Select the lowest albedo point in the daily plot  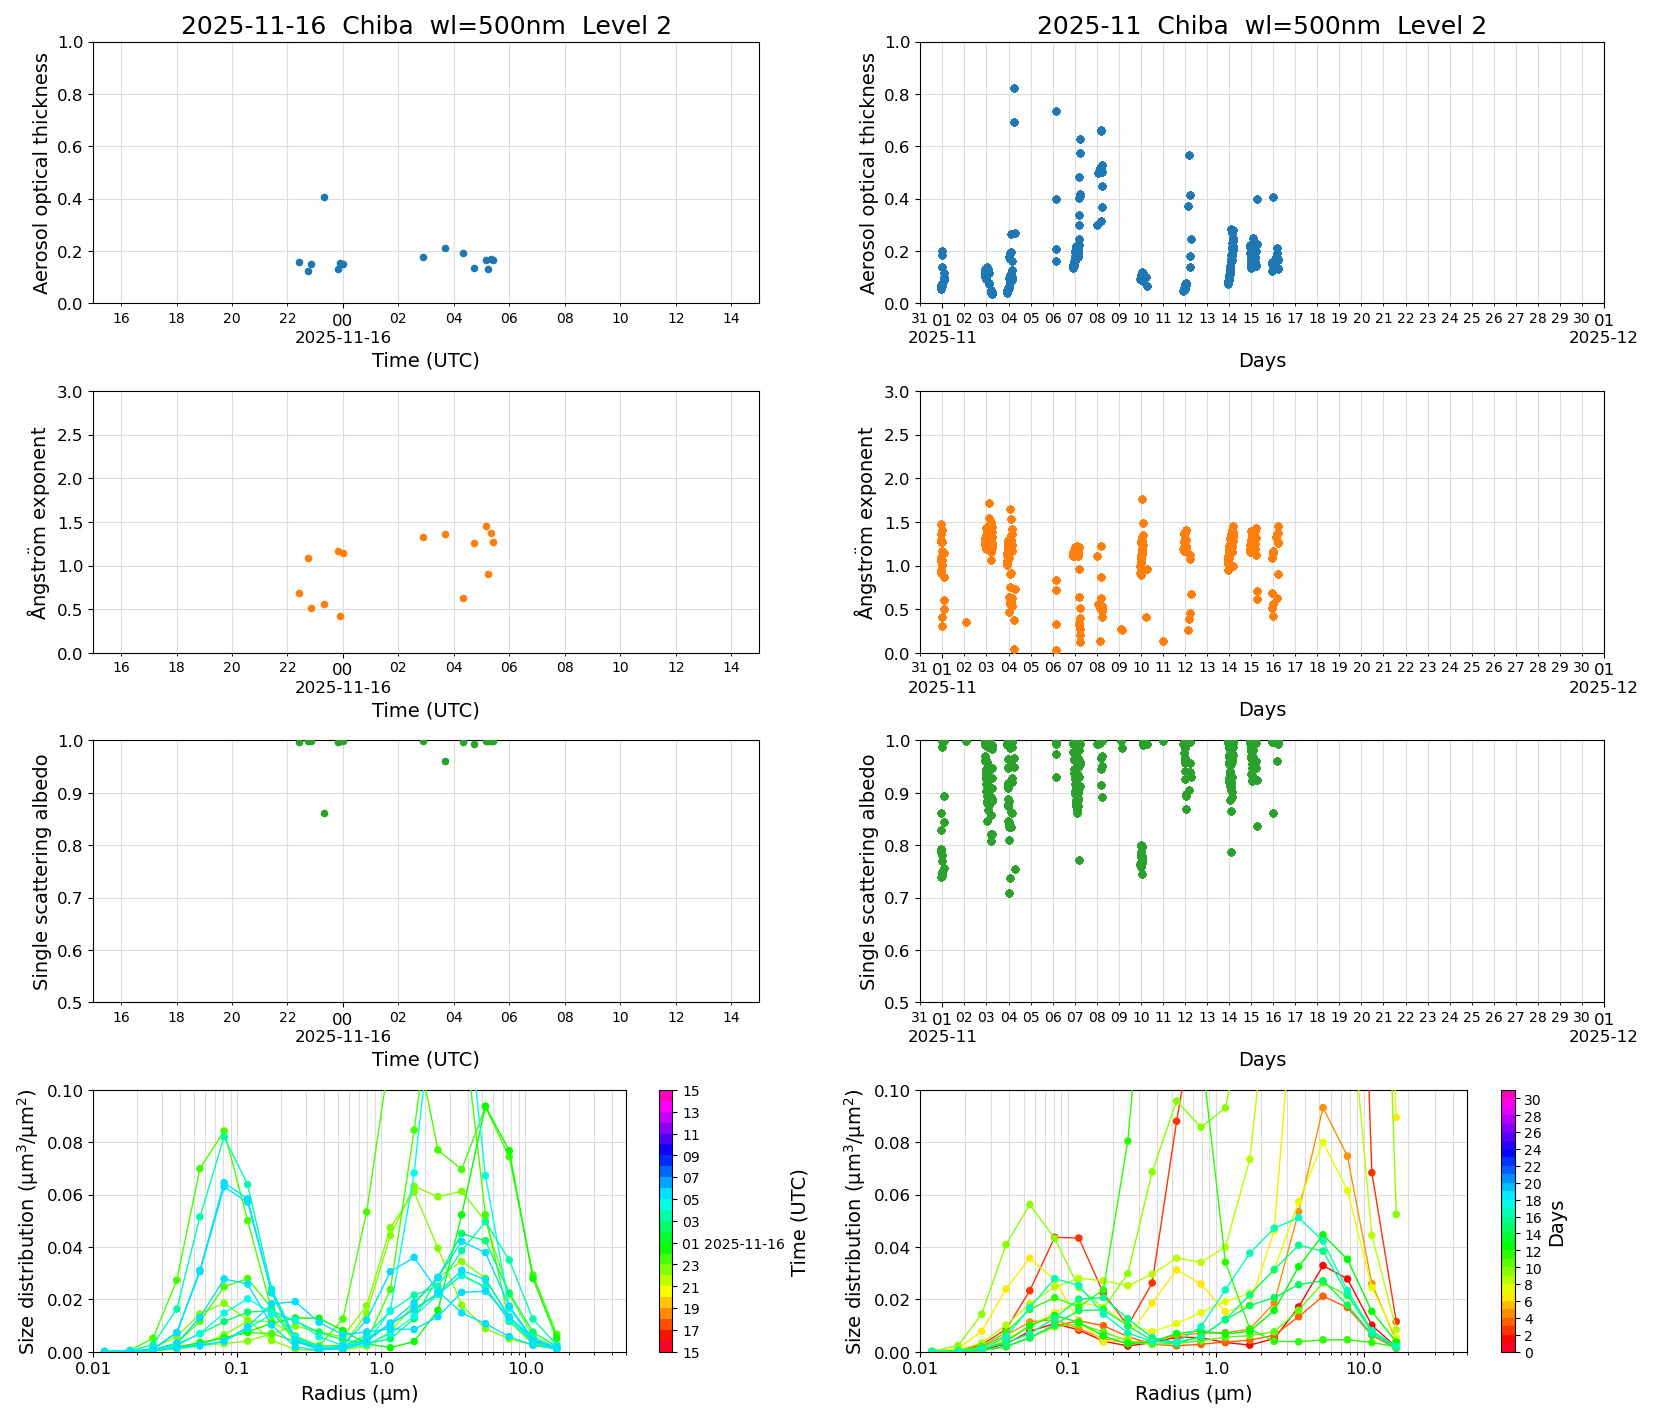[x=324, y=813]
